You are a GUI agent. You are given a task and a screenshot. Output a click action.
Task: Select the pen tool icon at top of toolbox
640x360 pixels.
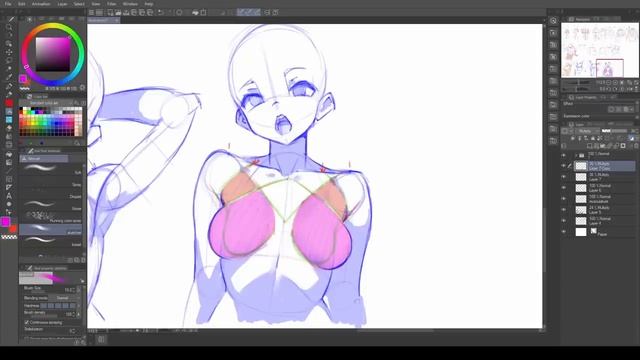point(11,19)
